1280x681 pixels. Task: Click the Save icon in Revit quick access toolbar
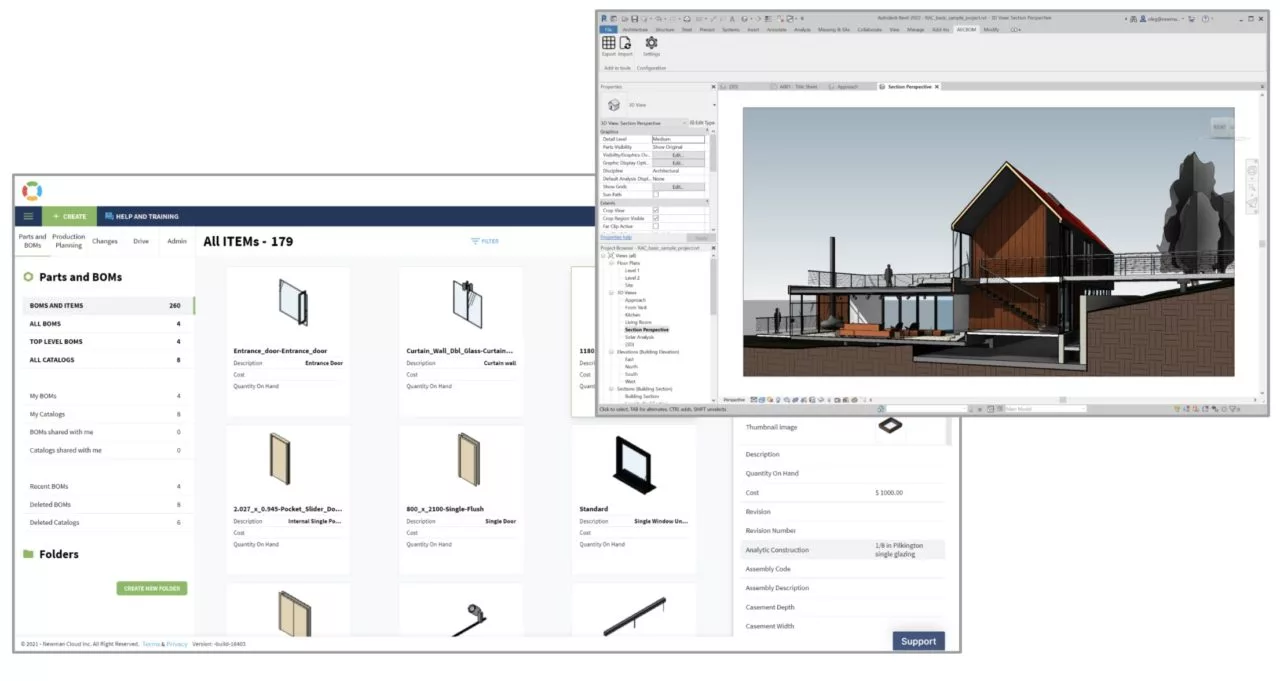point(634,18)
